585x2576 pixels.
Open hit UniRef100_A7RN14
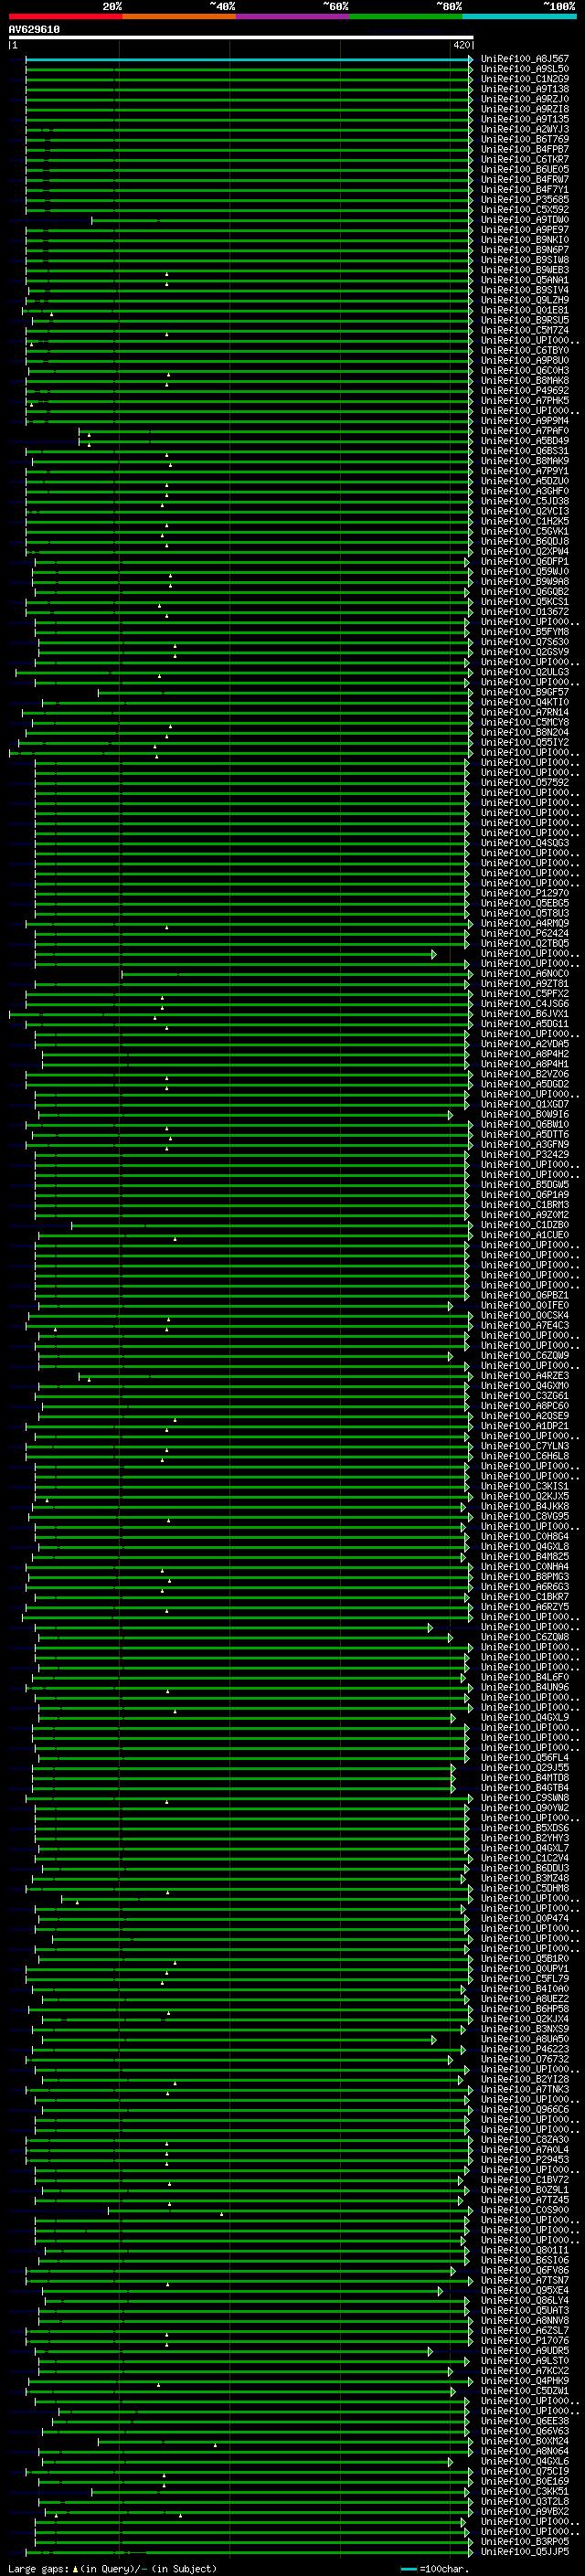pyautogui.click(x=525, y=712)
